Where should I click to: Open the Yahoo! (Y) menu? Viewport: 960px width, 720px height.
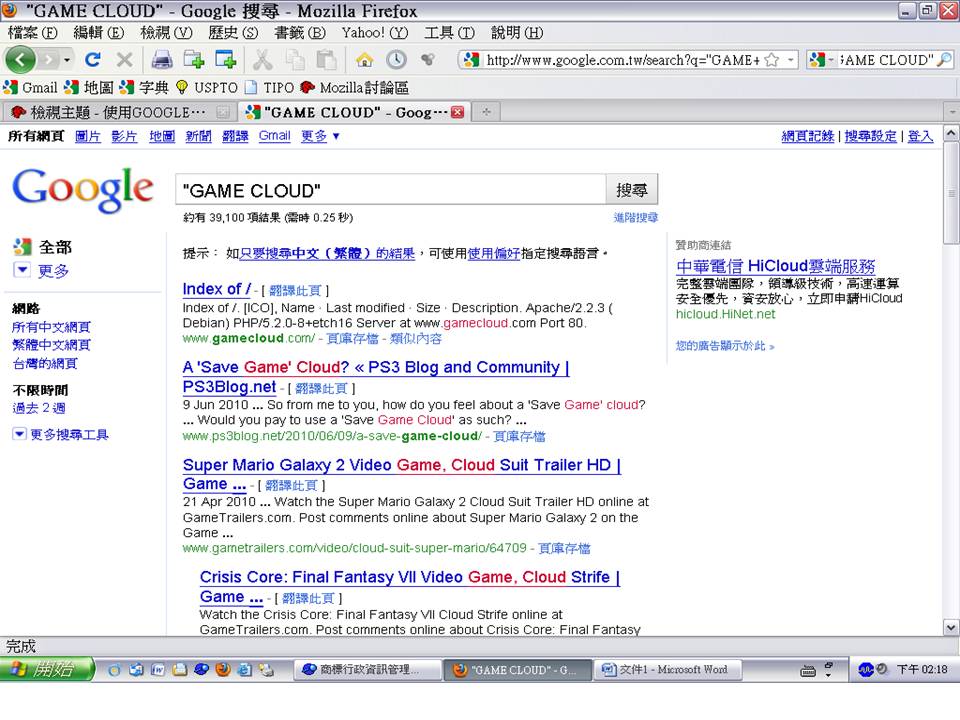(375, 32)
